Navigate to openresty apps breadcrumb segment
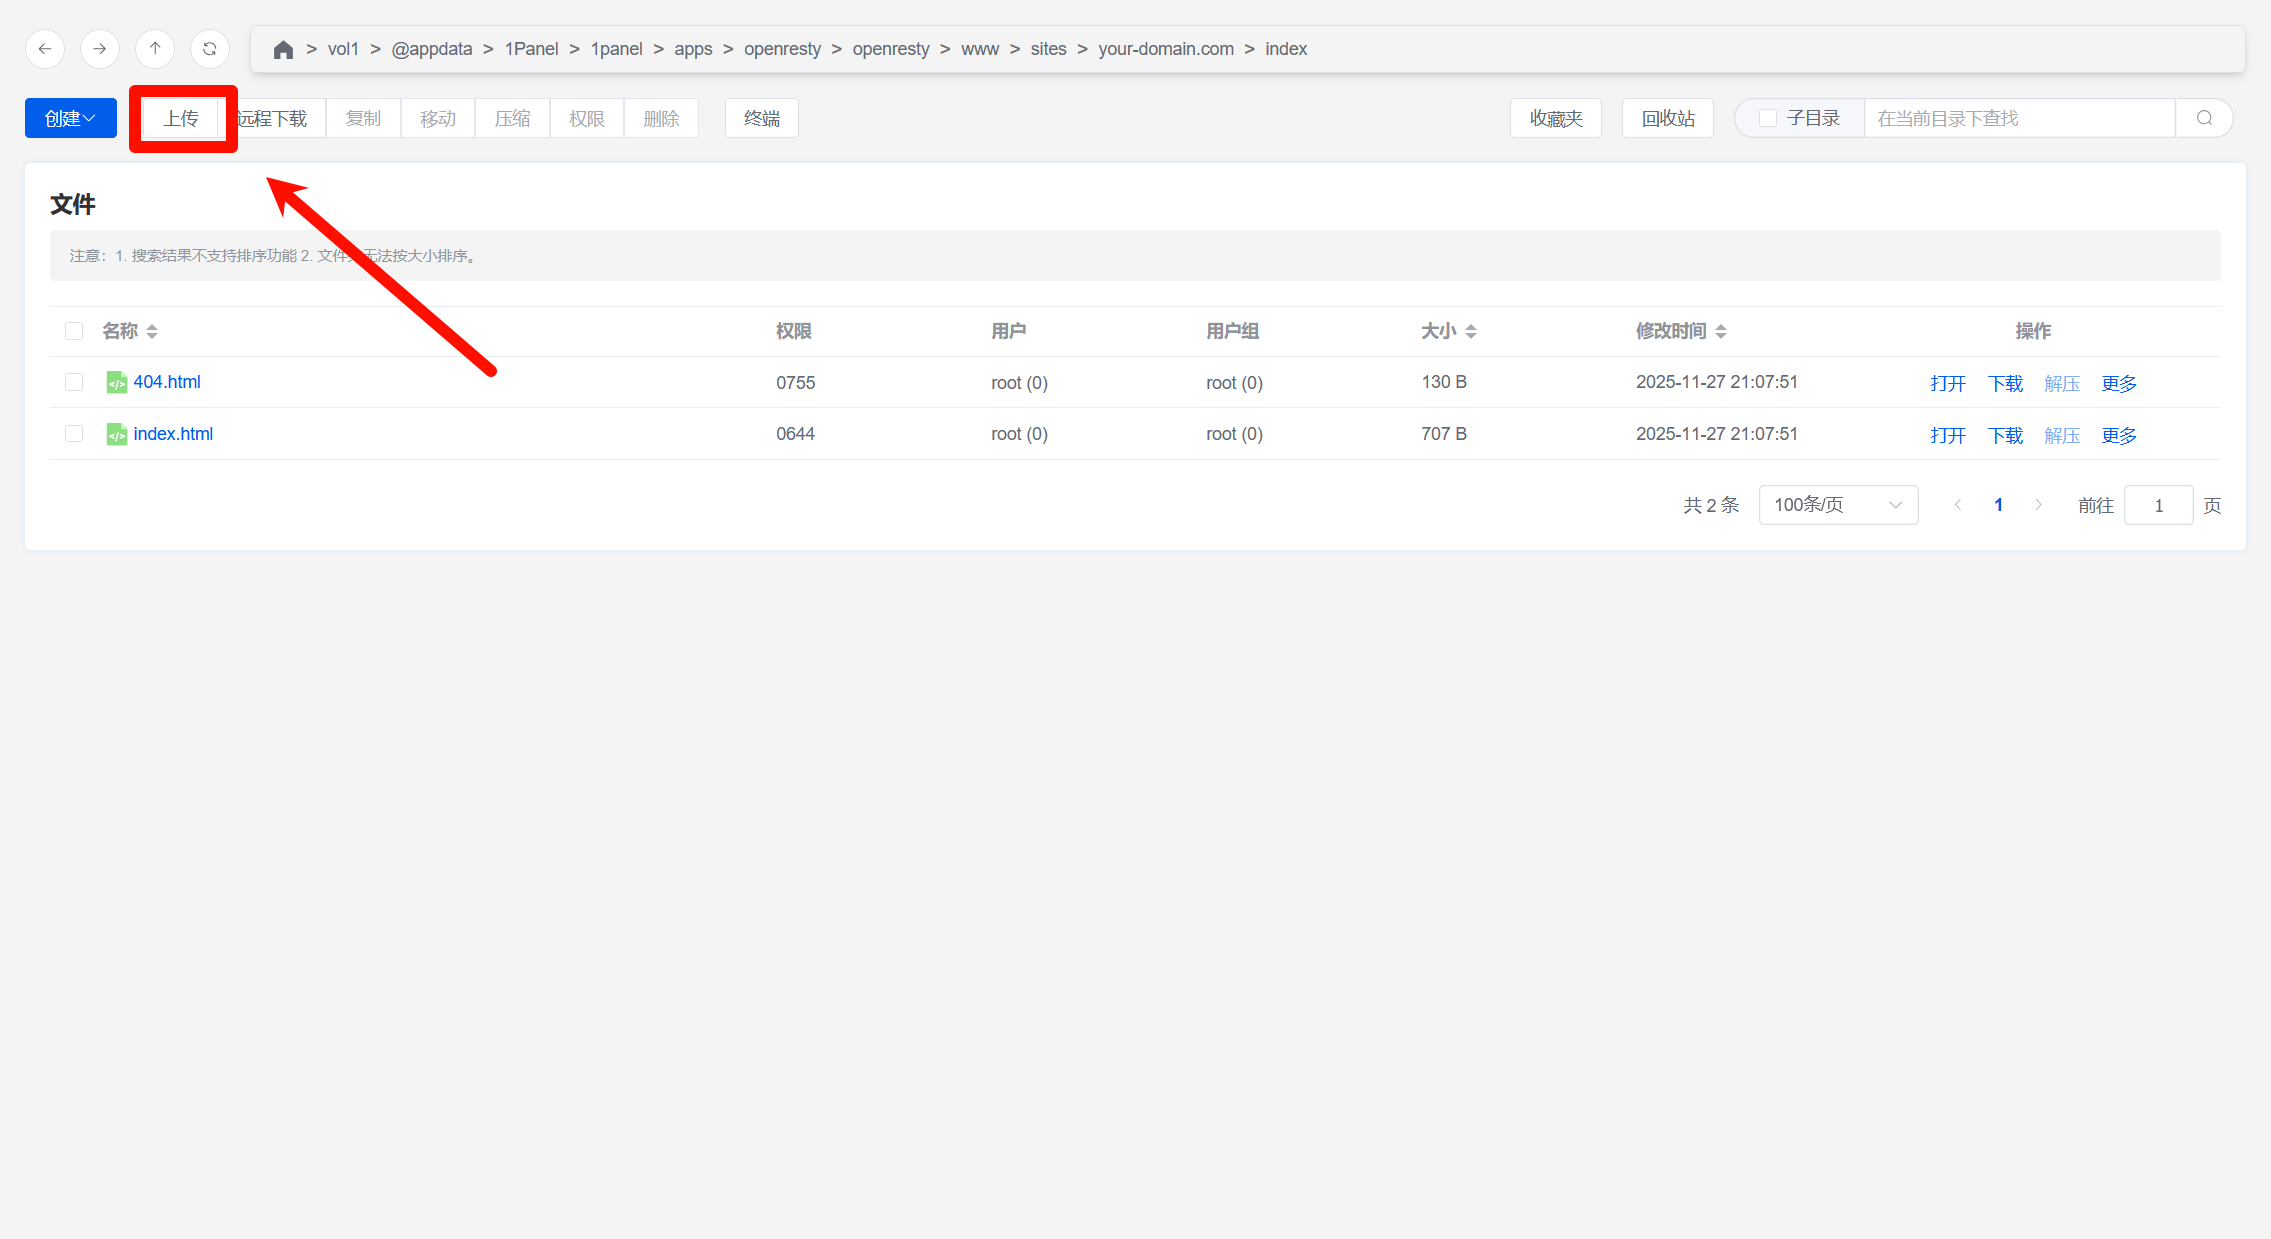Viewport: 2271px width, 1239px height. pos(782,49)
